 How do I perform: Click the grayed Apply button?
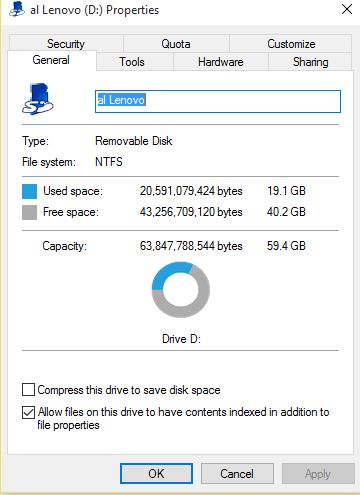(318, 473)
